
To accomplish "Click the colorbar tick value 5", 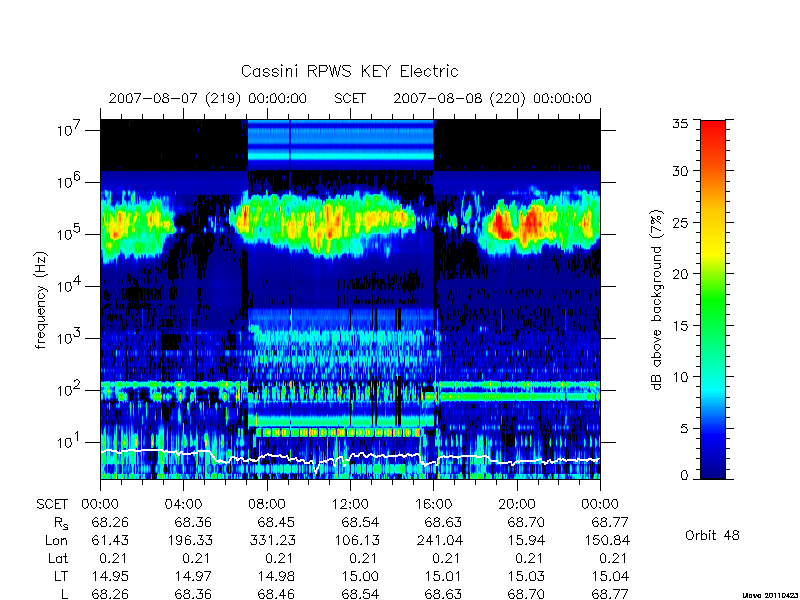I will 684,429.
